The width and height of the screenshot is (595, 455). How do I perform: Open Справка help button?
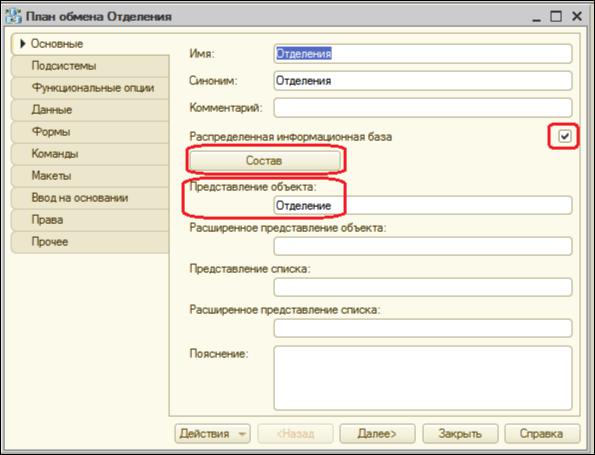click(542, 433)
